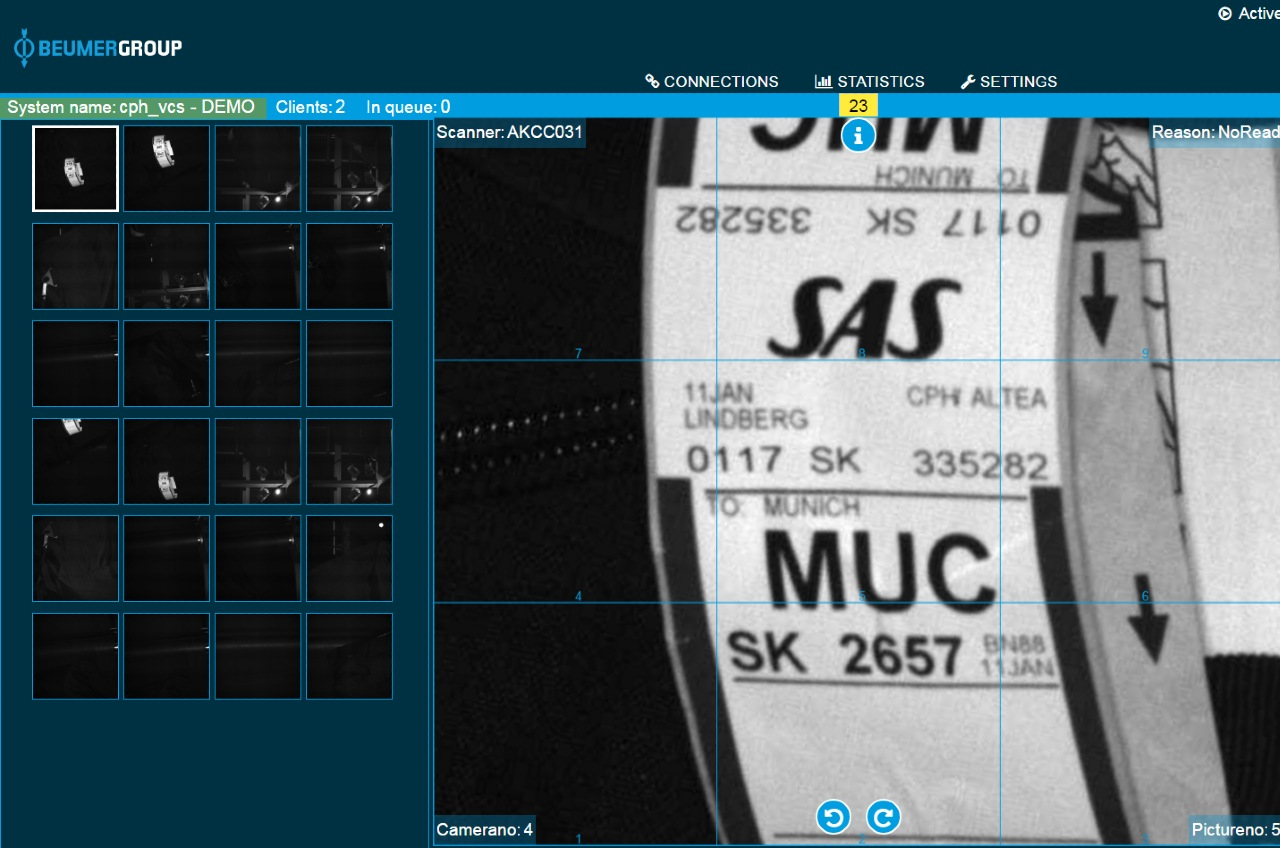This screenshot has height=848, width=1280.
Task: Click the 'Pictureno: 5' label
Action: [1236, 830]
